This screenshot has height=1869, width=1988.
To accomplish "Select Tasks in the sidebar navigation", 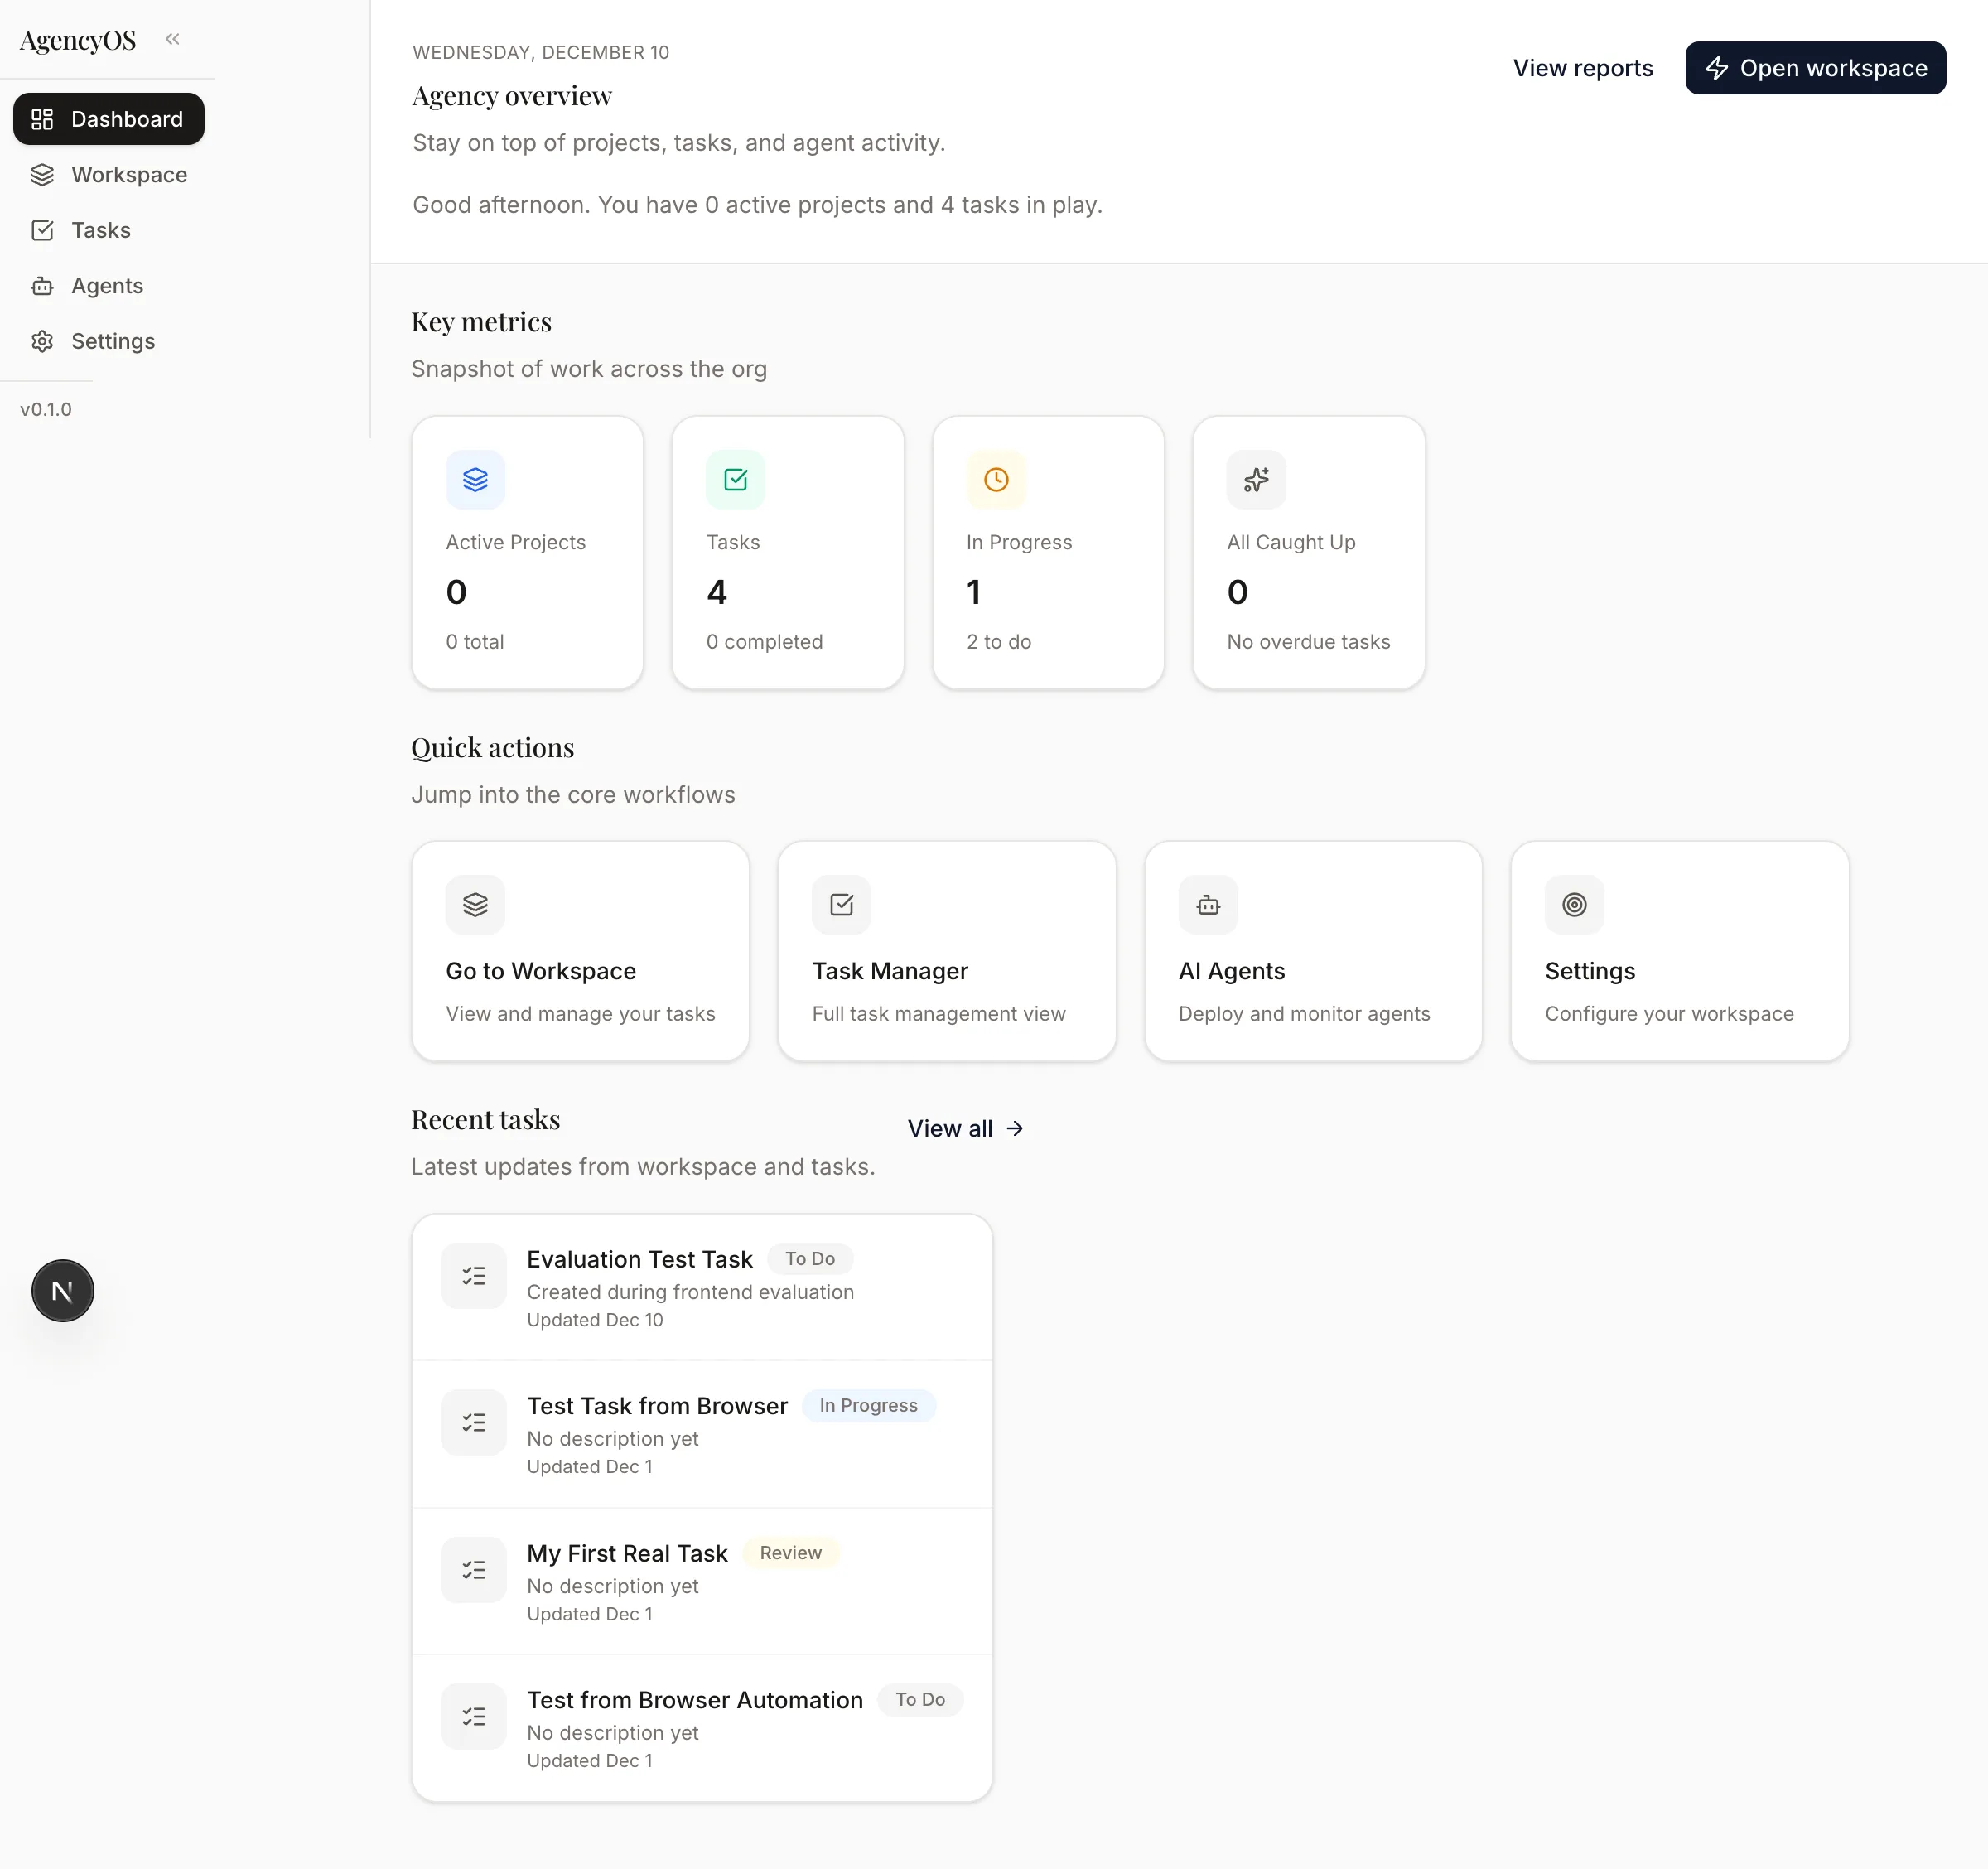I will (100, 230).
